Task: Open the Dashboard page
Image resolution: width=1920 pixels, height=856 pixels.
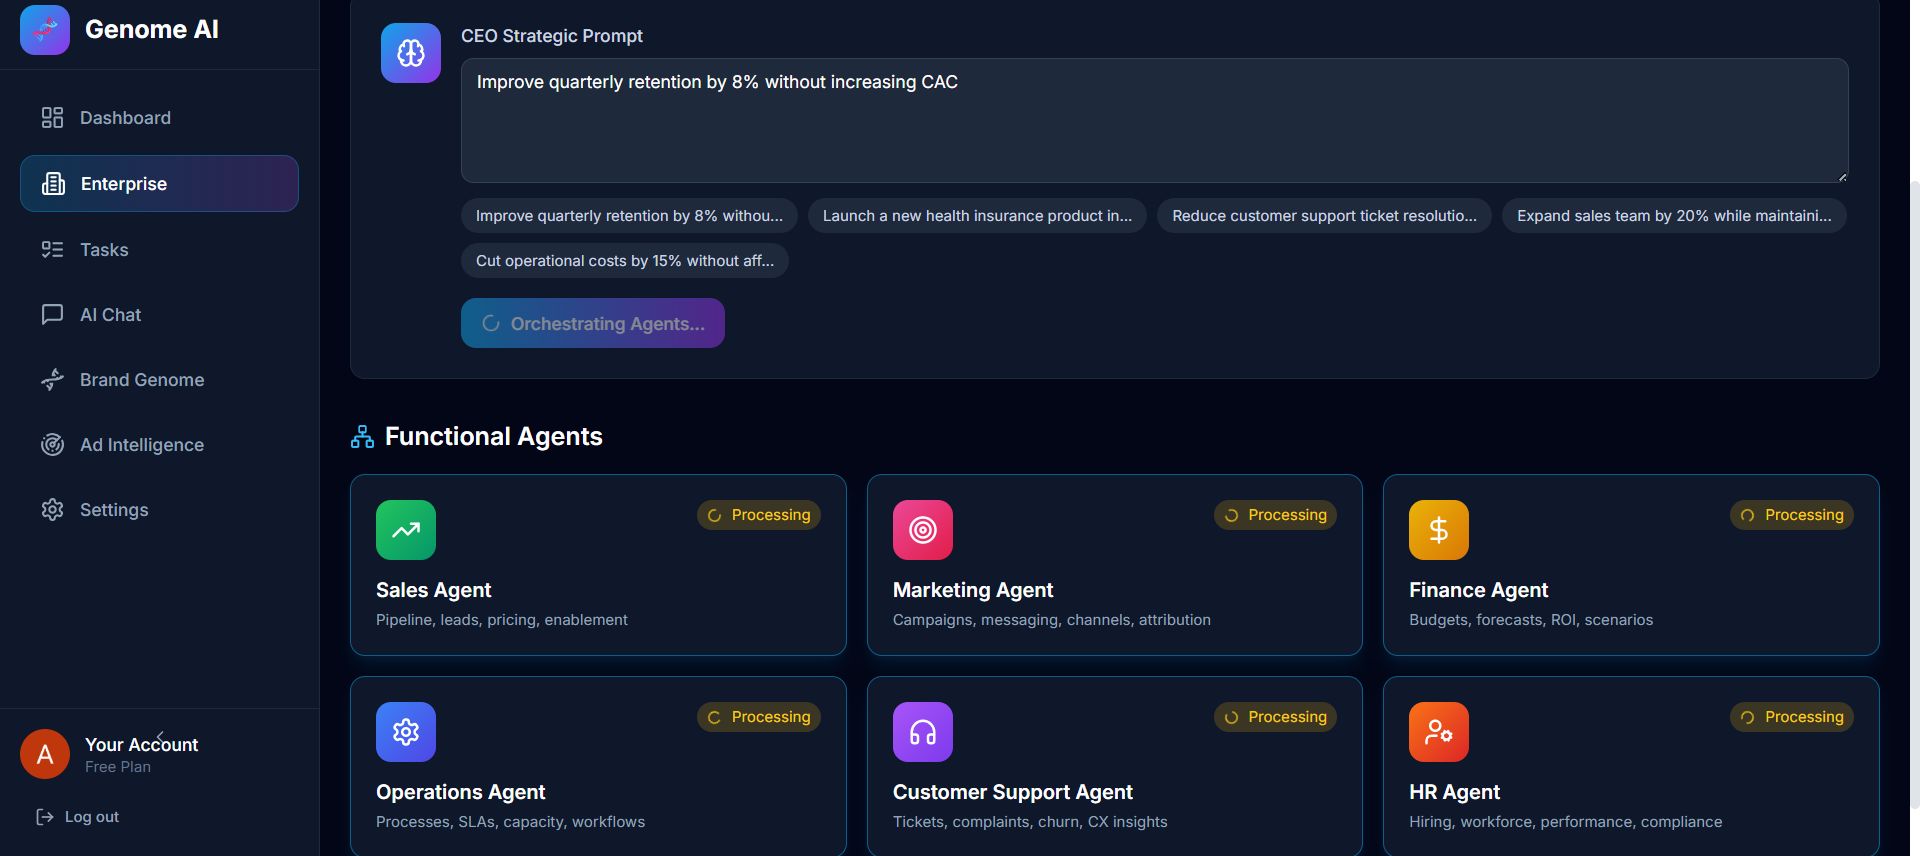Action: pos(159,118)
